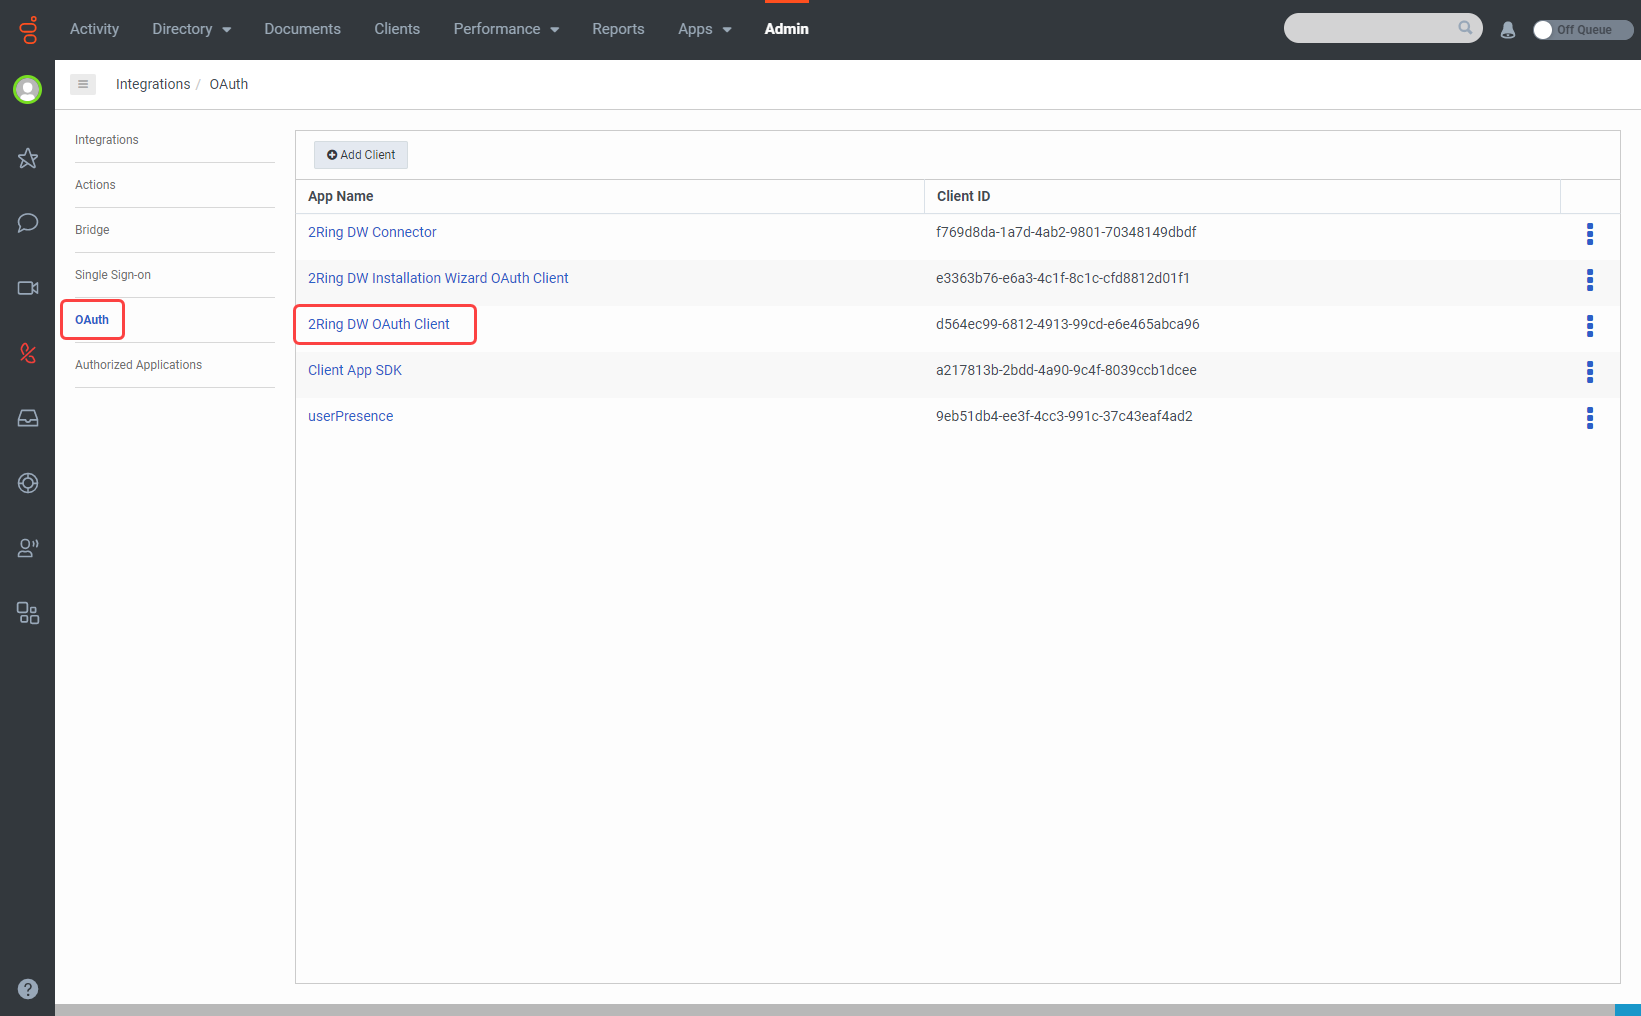Click the user profile avatar icon
The height and width of the screenshot is (1016, 1641).
click(x=28, y=90)
